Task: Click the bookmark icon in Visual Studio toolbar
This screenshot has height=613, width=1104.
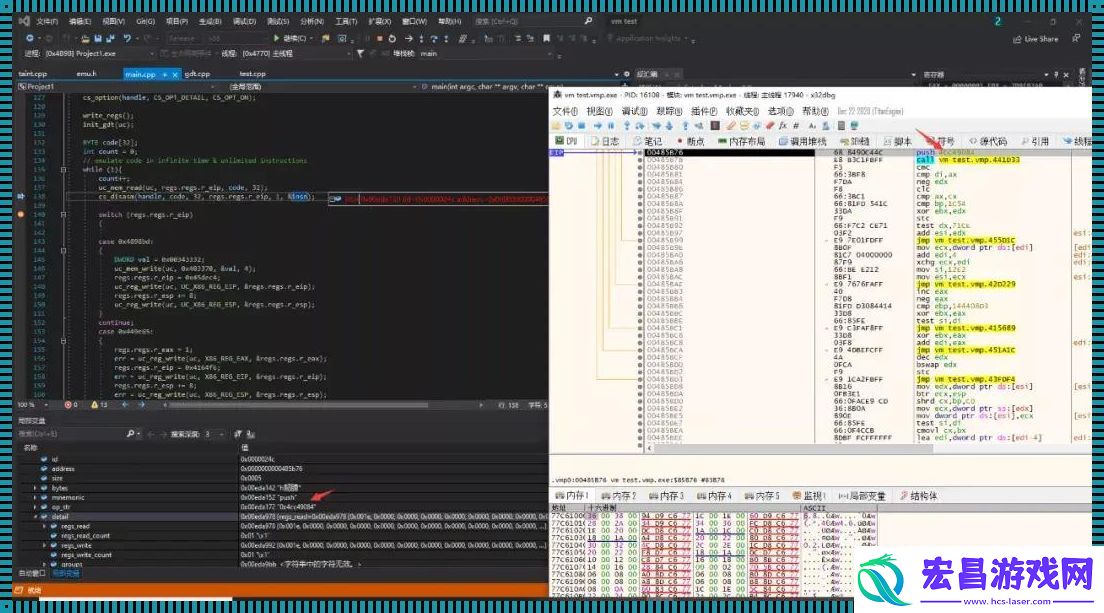Action: (x=546, y=38)
